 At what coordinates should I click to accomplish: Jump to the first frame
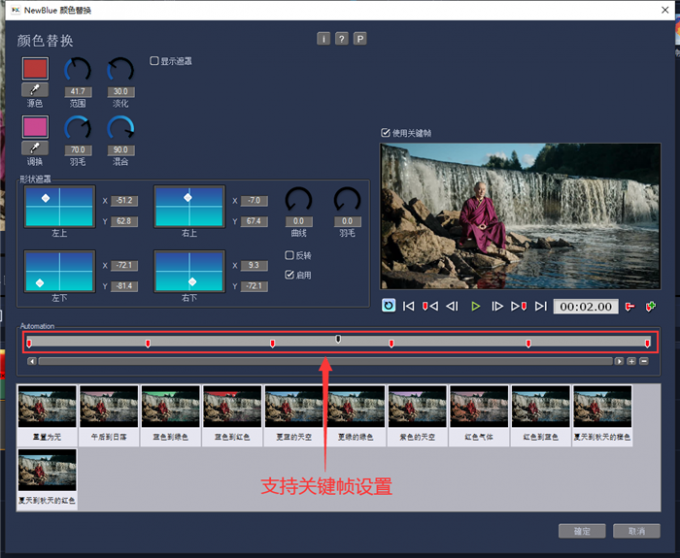point(409,306)
